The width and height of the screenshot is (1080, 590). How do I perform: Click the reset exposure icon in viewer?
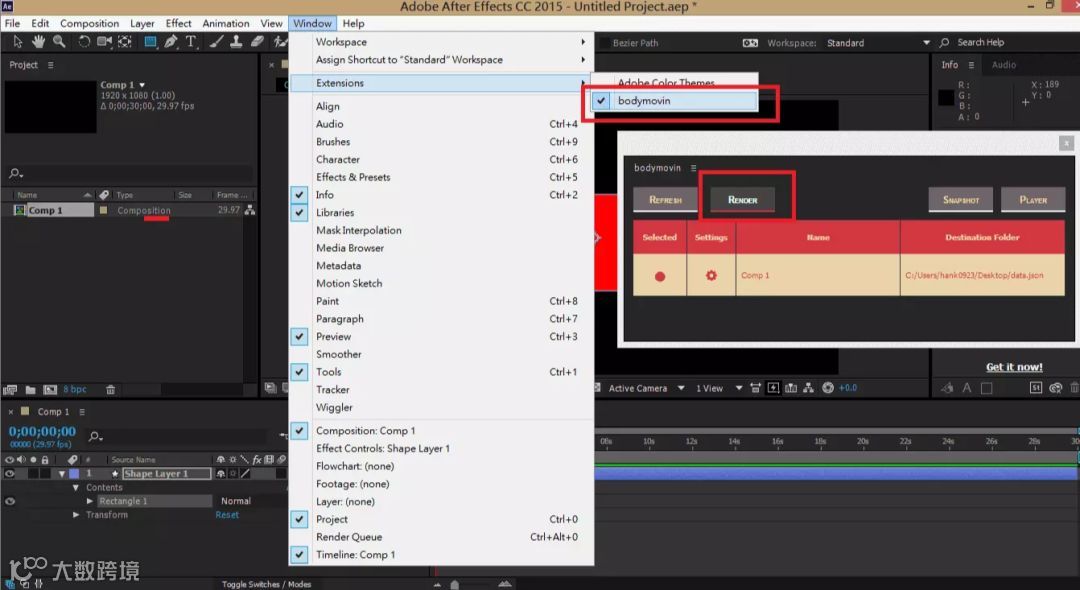click(x=828, y=388)
